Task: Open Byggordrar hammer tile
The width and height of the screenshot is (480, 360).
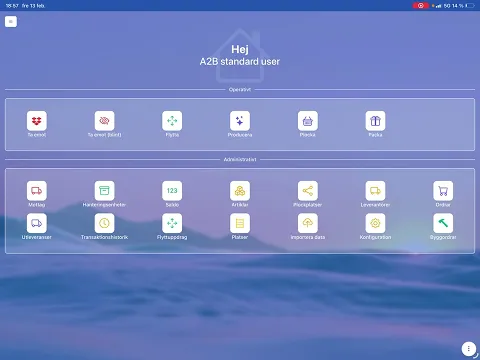Action: pyautogui.click(x=443, y=223)
